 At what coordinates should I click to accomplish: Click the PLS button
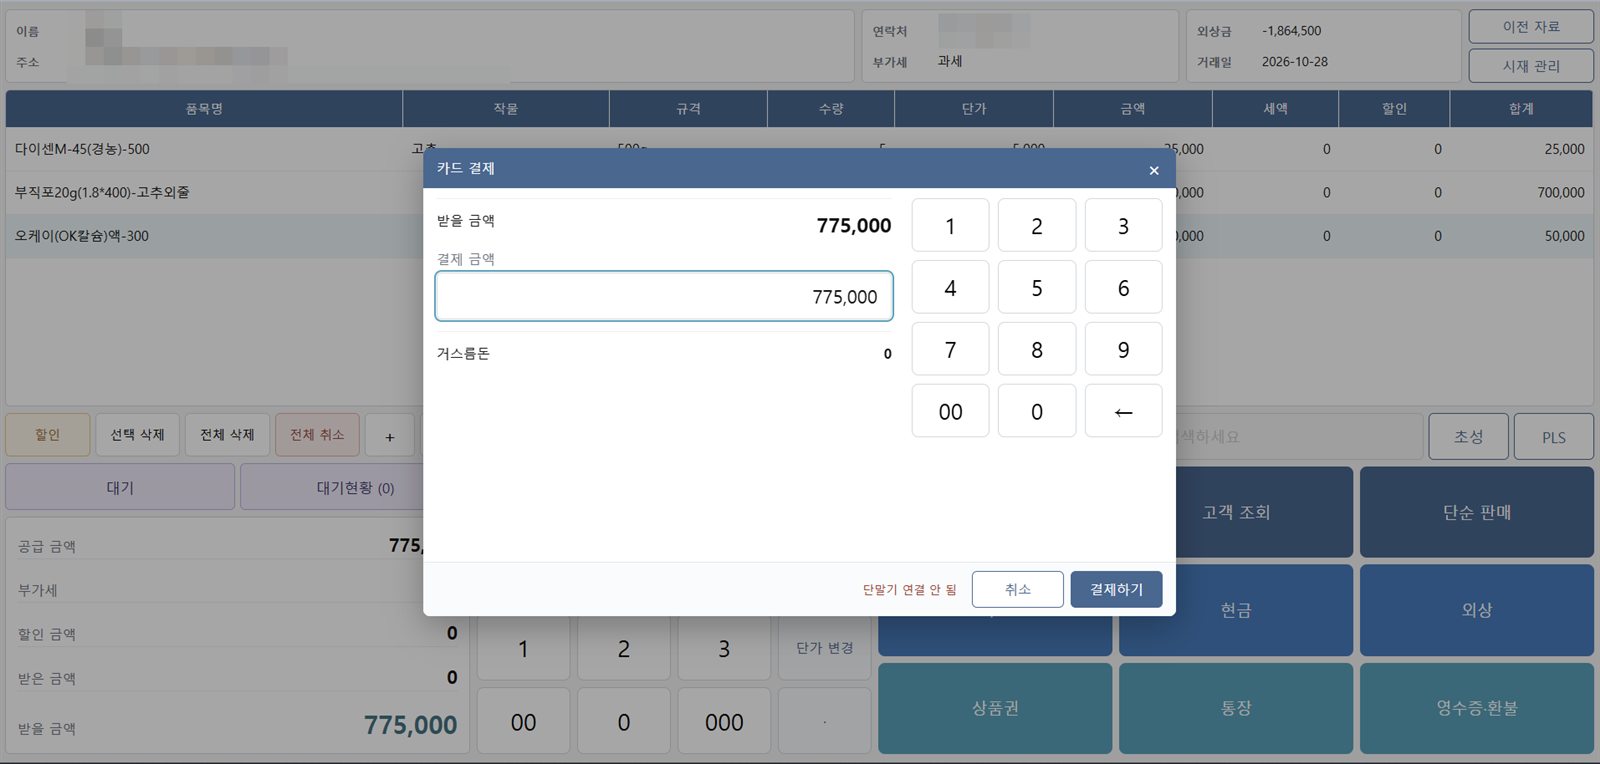click(x=1553, y=436)
